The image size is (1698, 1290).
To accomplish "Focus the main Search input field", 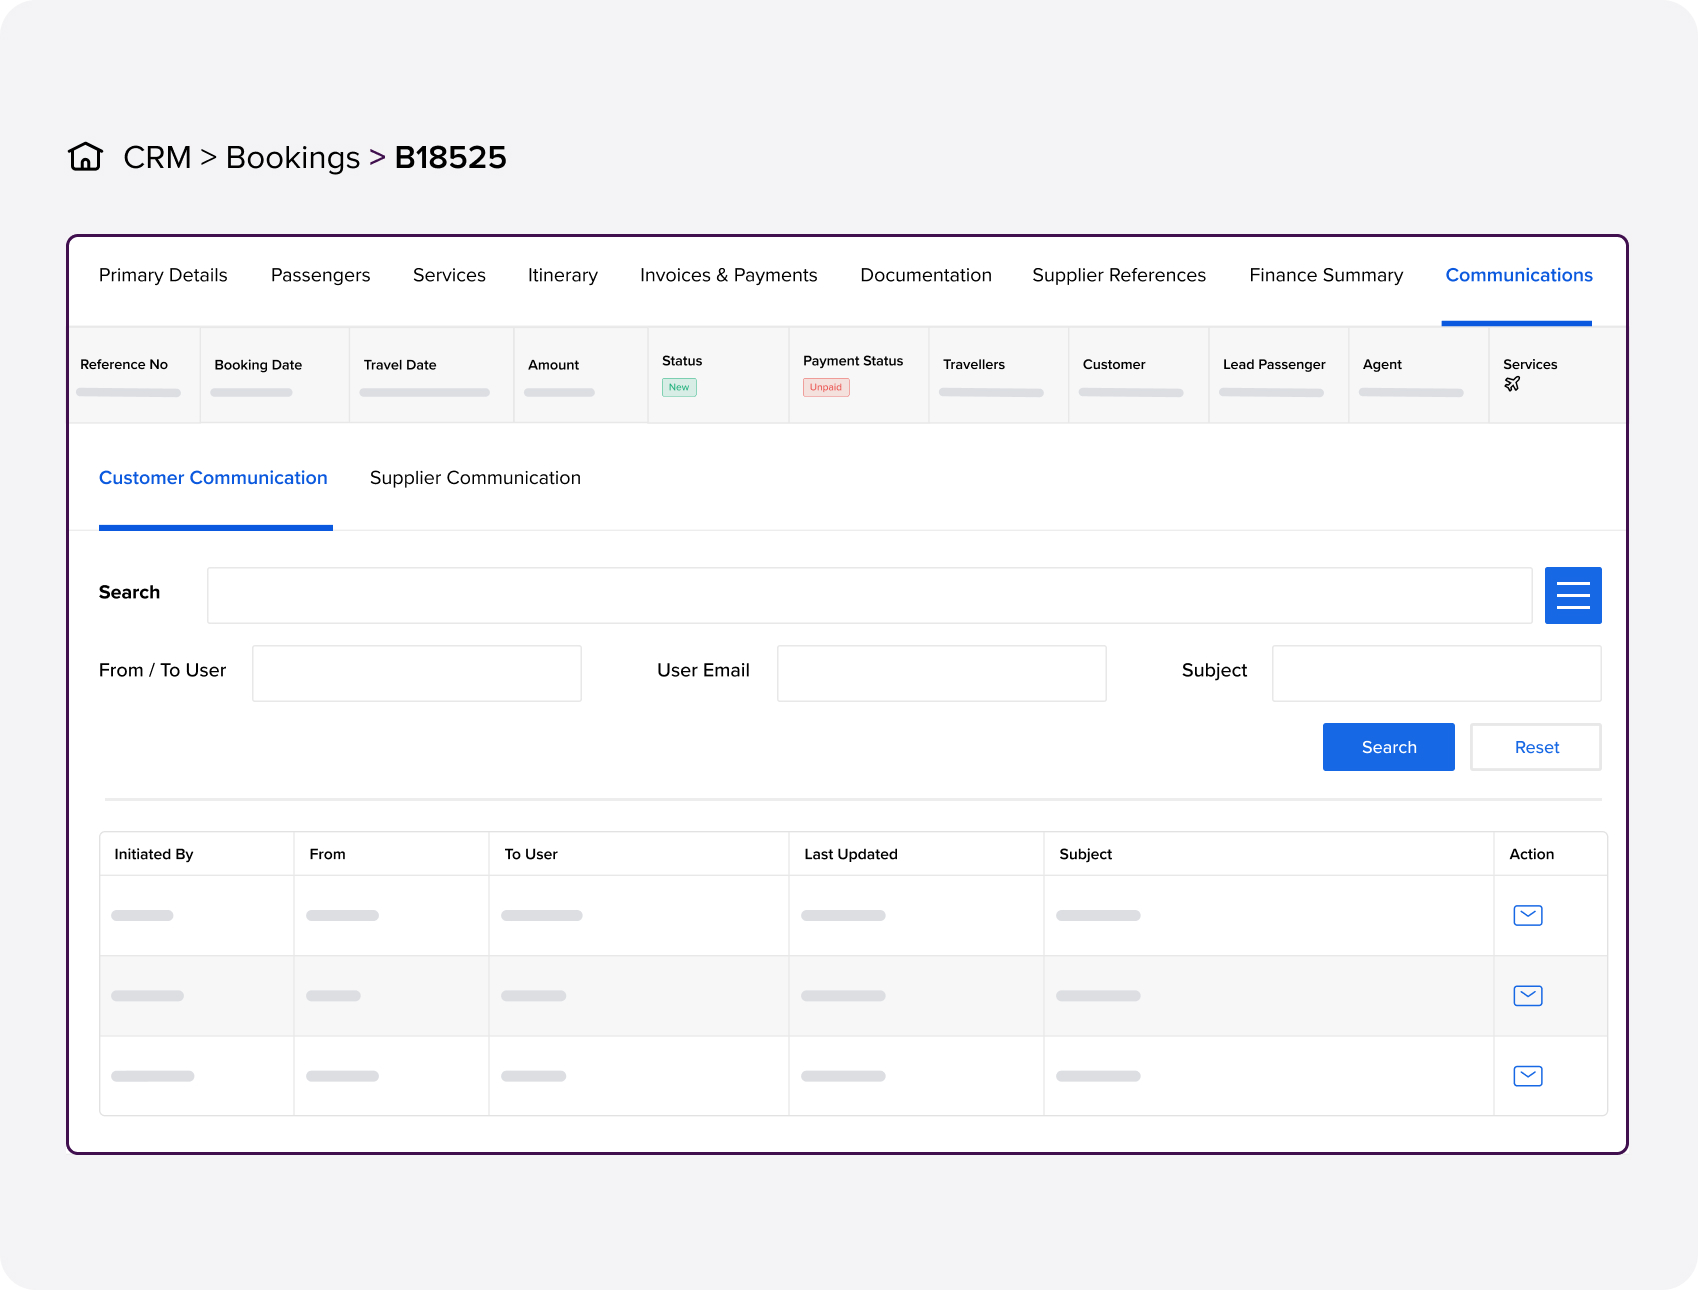I will point(869,595).
